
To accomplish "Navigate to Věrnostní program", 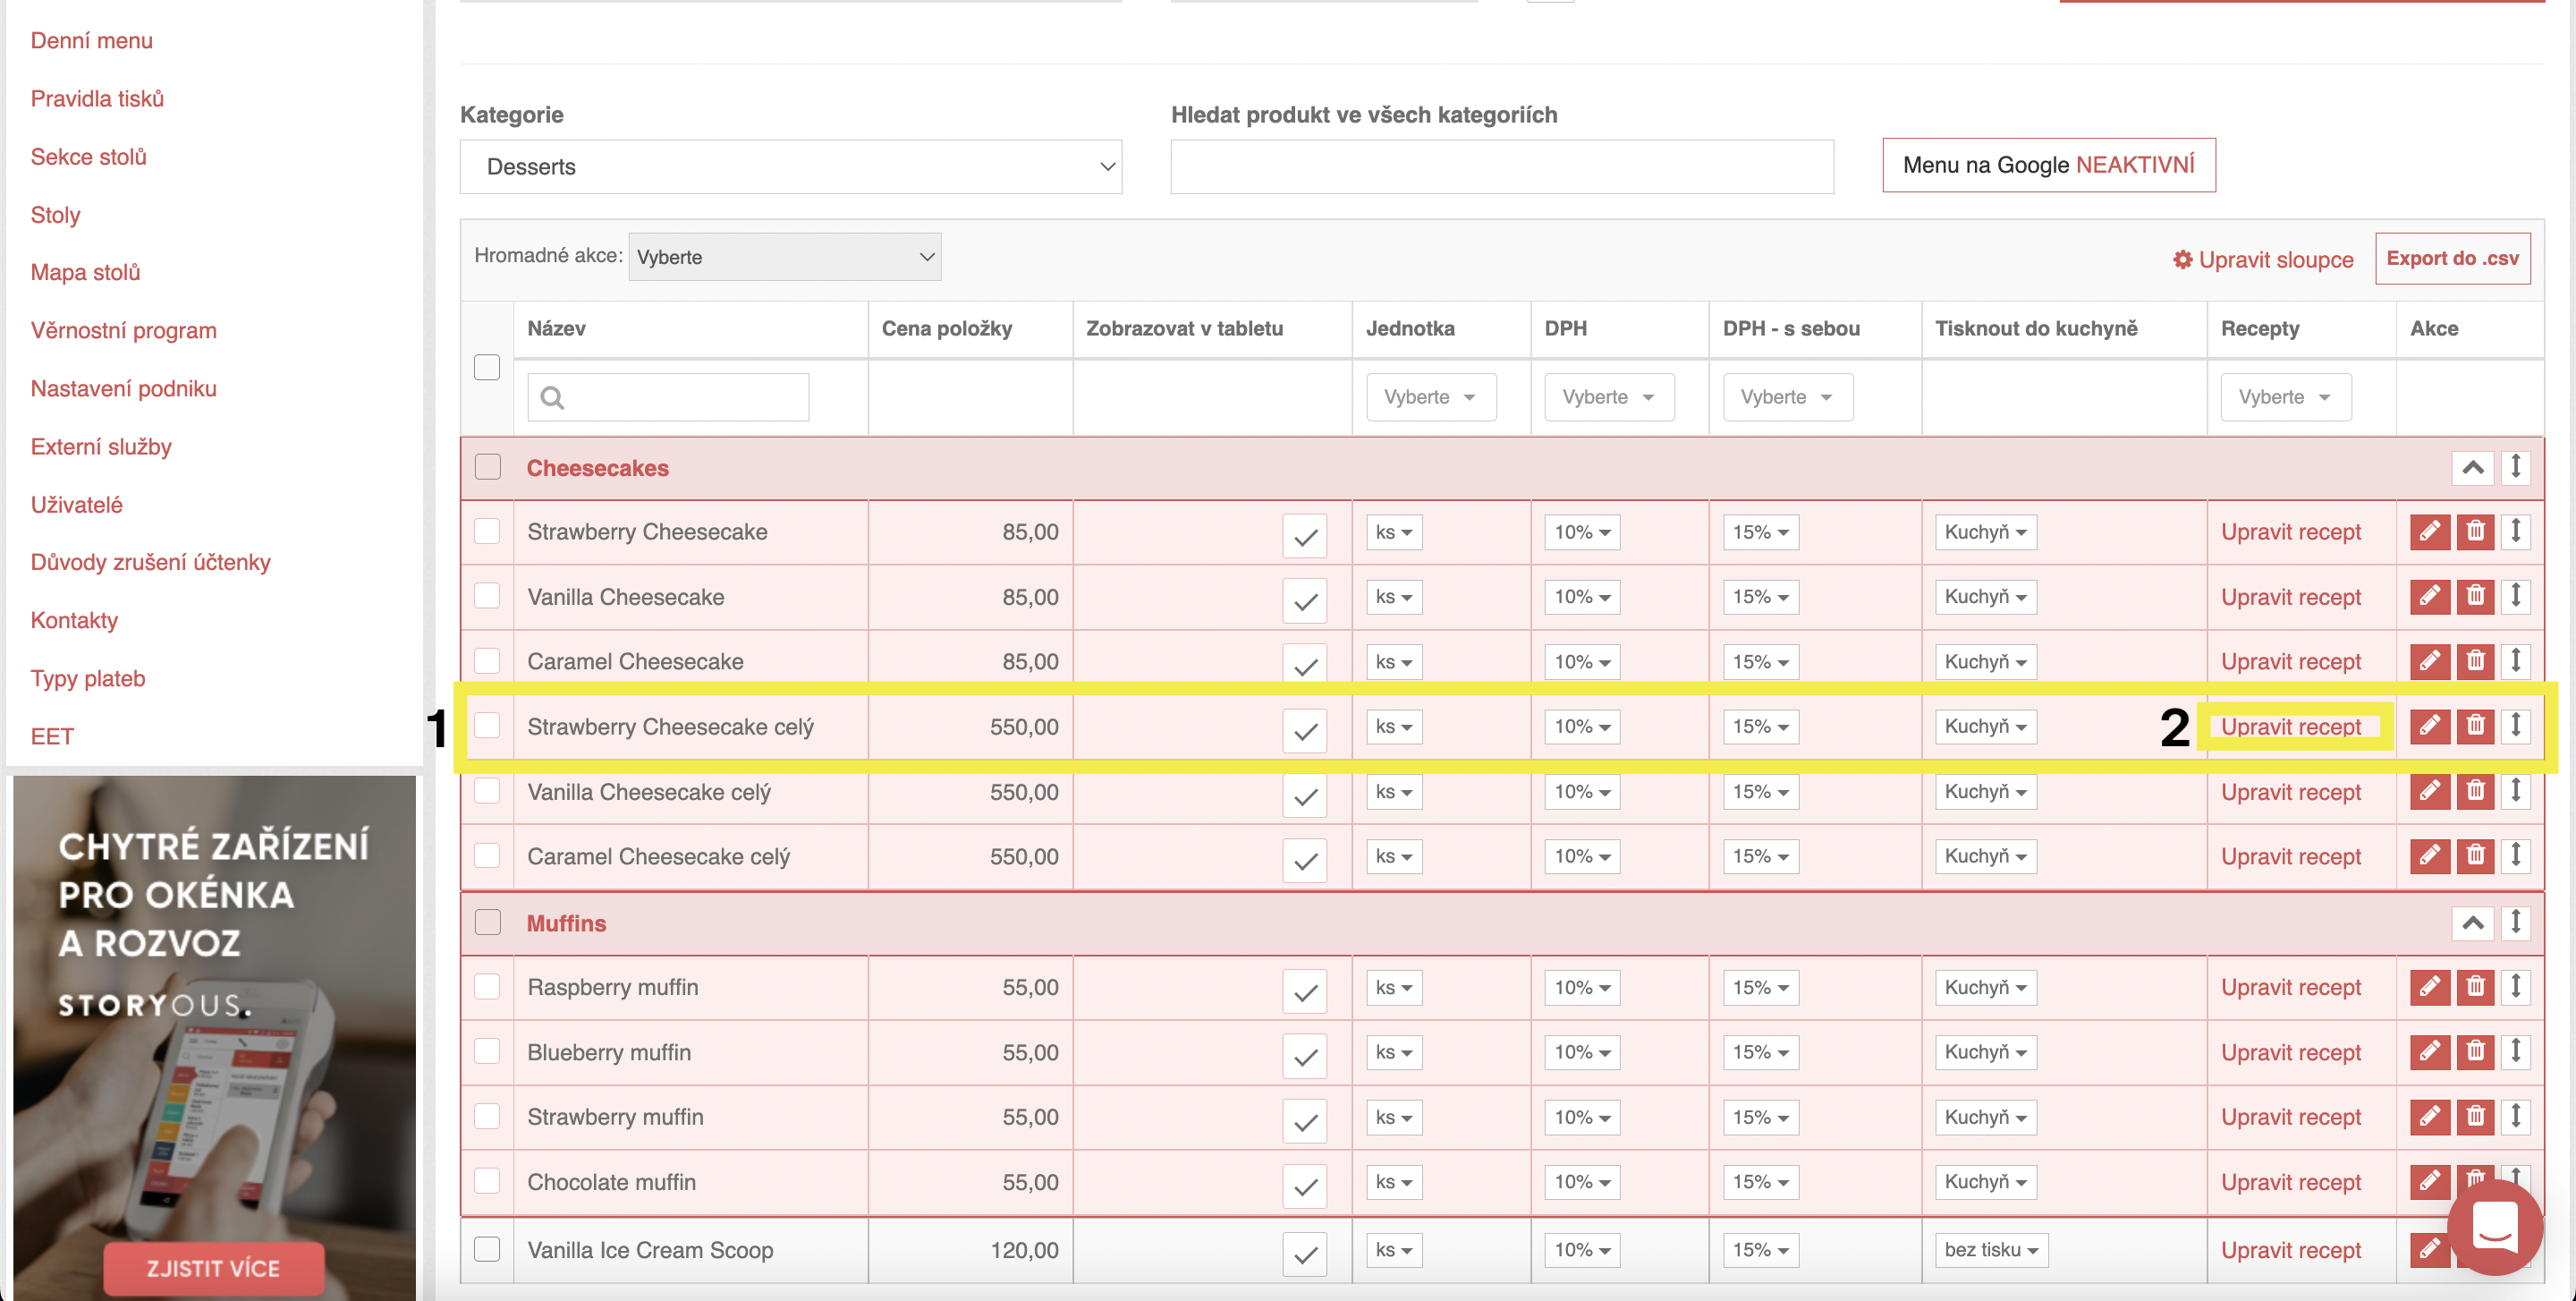I will (123, 330).
